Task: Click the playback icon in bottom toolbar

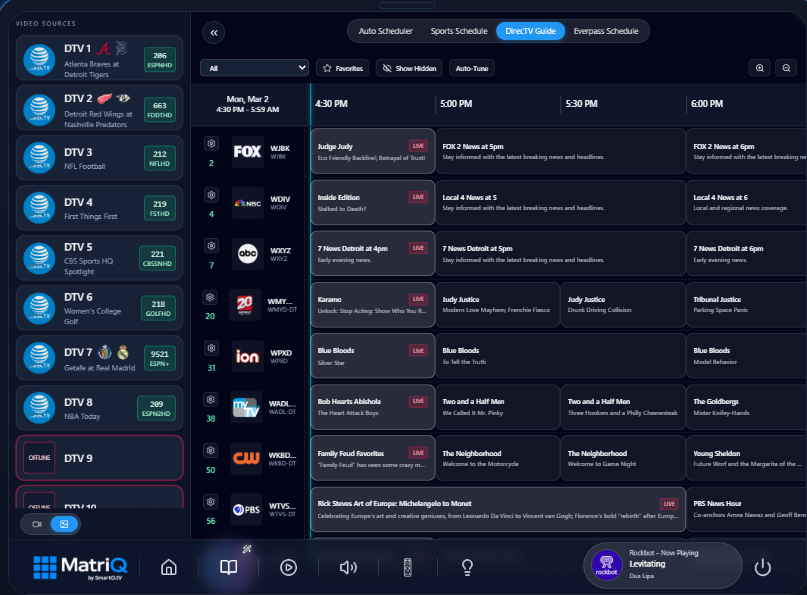Action: (288, 567)
